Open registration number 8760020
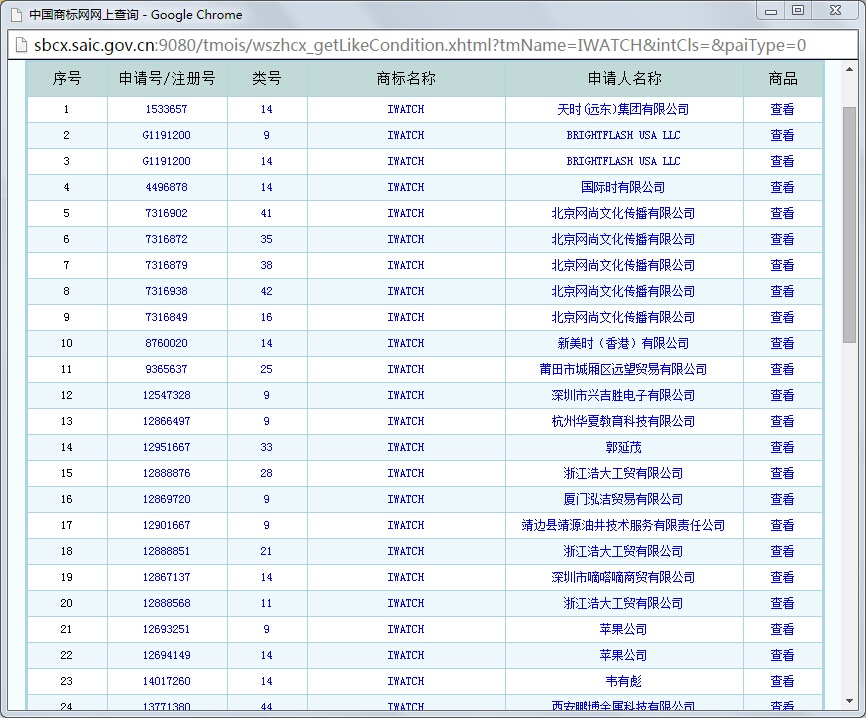 click(166, 343)
